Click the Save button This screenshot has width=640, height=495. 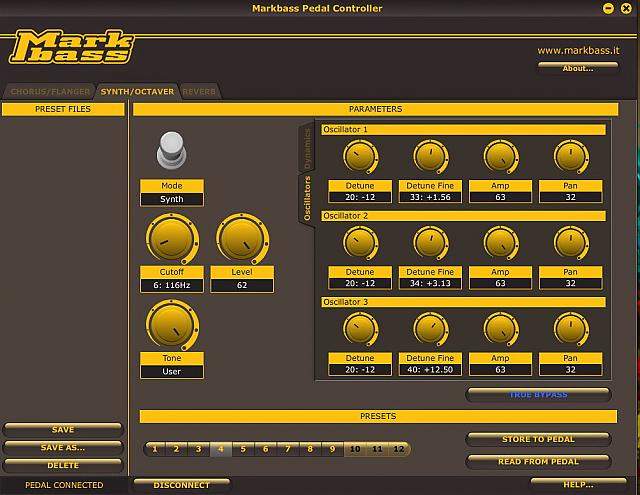pyautogui.click(x=63, y=430)
